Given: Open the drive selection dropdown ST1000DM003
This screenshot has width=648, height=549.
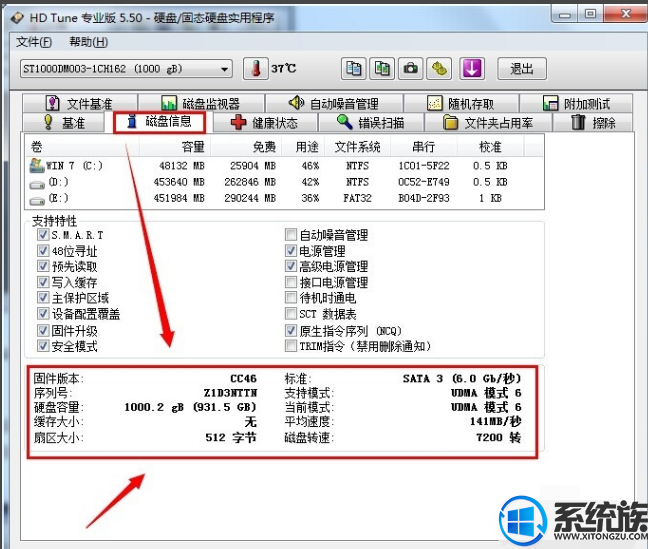Looking at the screenshot, I should pyautogui.click(x=126, y=69).
